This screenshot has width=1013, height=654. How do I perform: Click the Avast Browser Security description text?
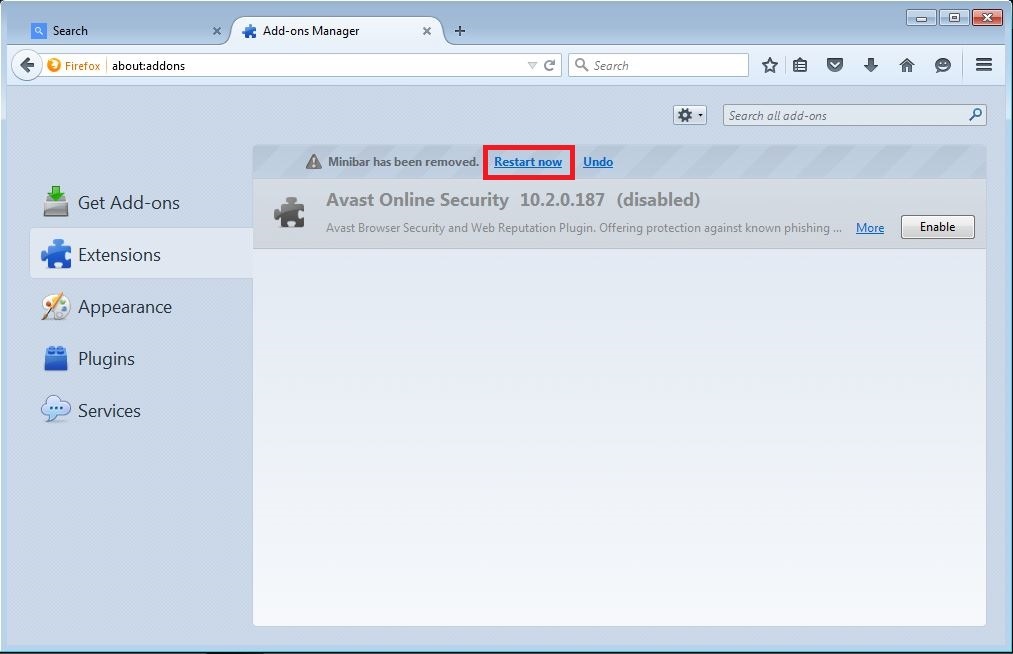coord(583,227)
